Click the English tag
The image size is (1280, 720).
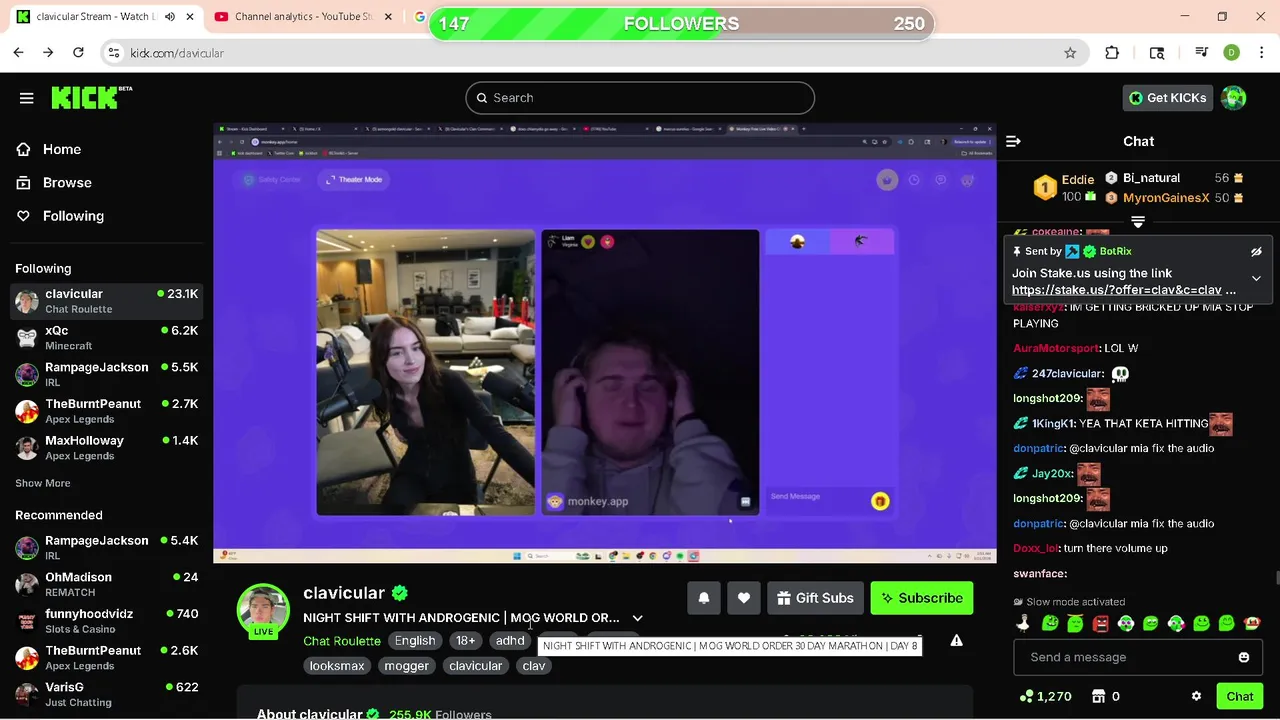415,641
